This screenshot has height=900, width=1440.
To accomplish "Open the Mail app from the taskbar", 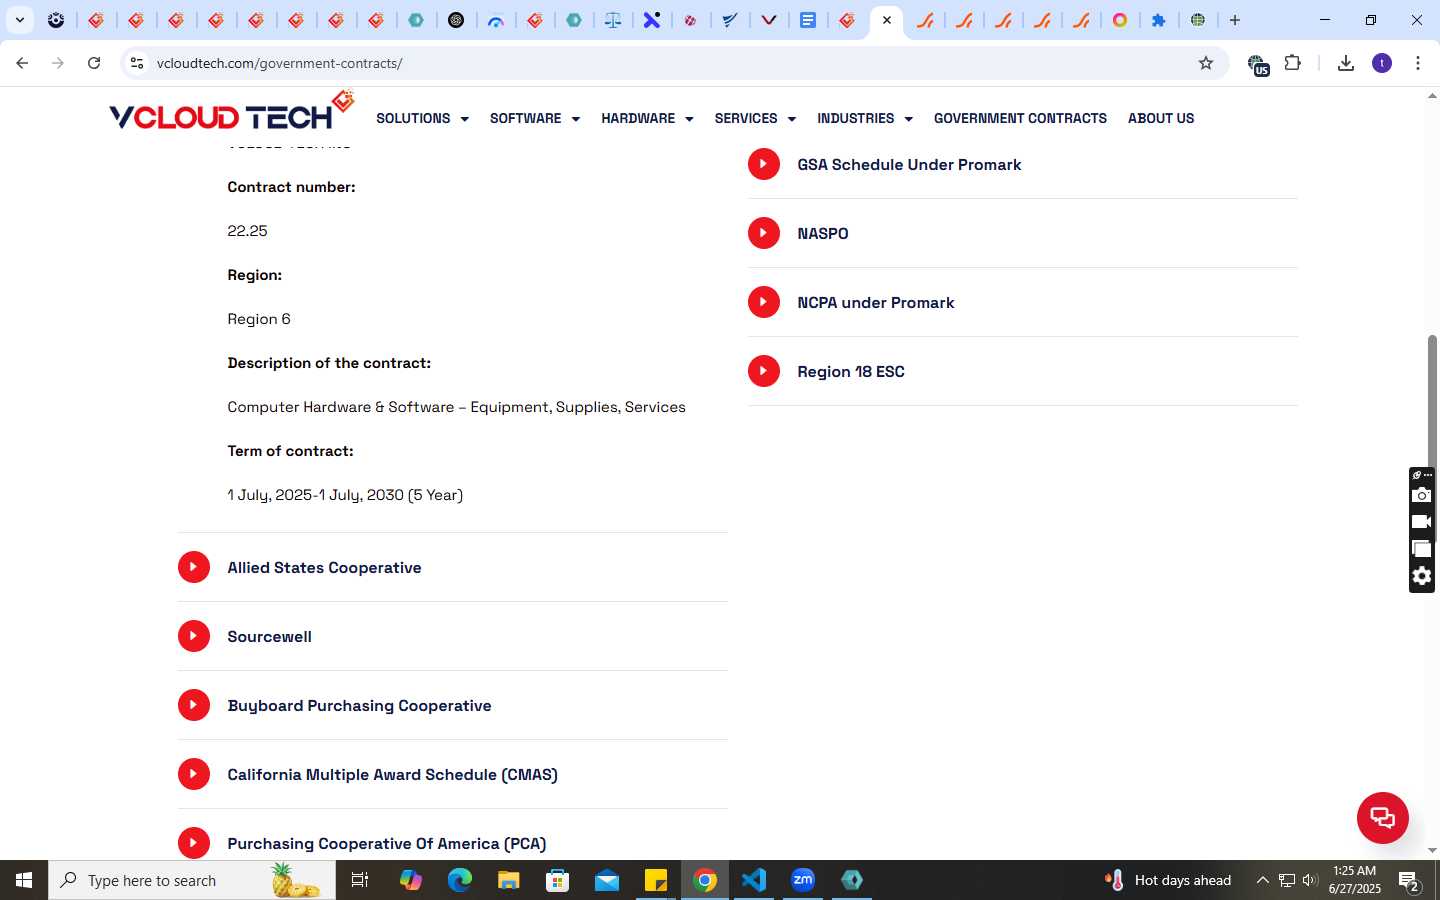I will [607, 880].
